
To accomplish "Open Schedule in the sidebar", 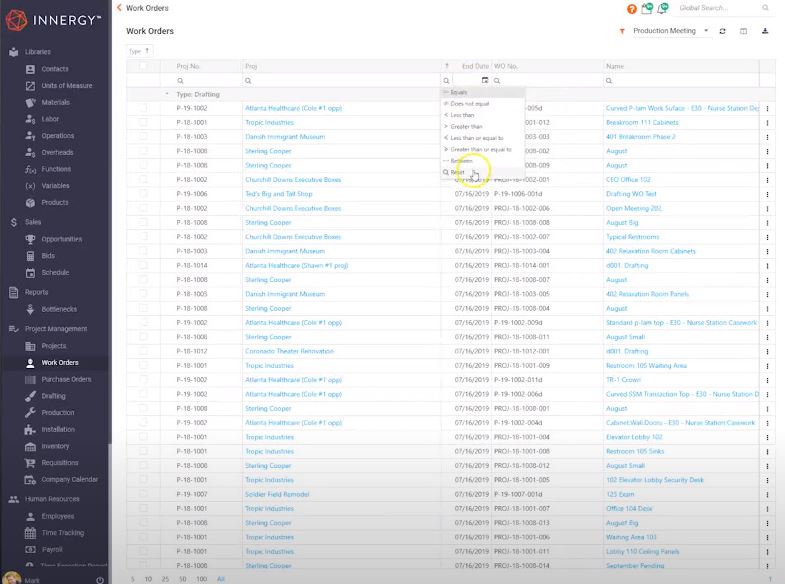I will [x=55, y=273].
